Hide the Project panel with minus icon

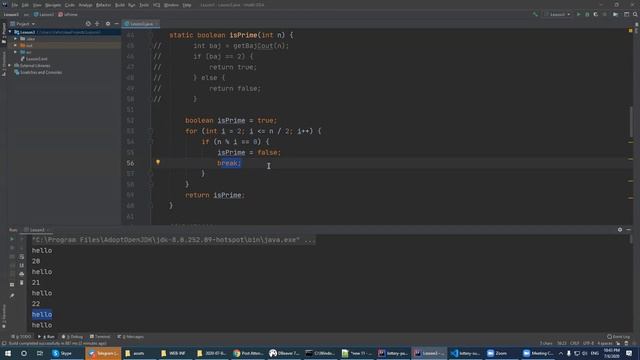point(116,24)
